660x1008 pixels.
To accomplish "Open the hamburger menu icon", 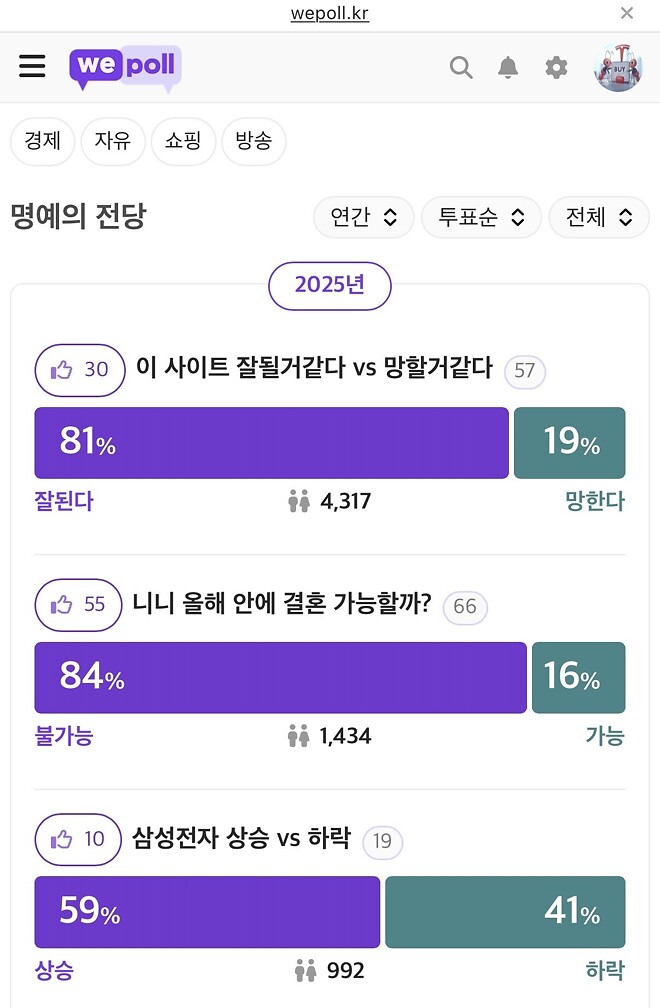I will coord(32,66).
